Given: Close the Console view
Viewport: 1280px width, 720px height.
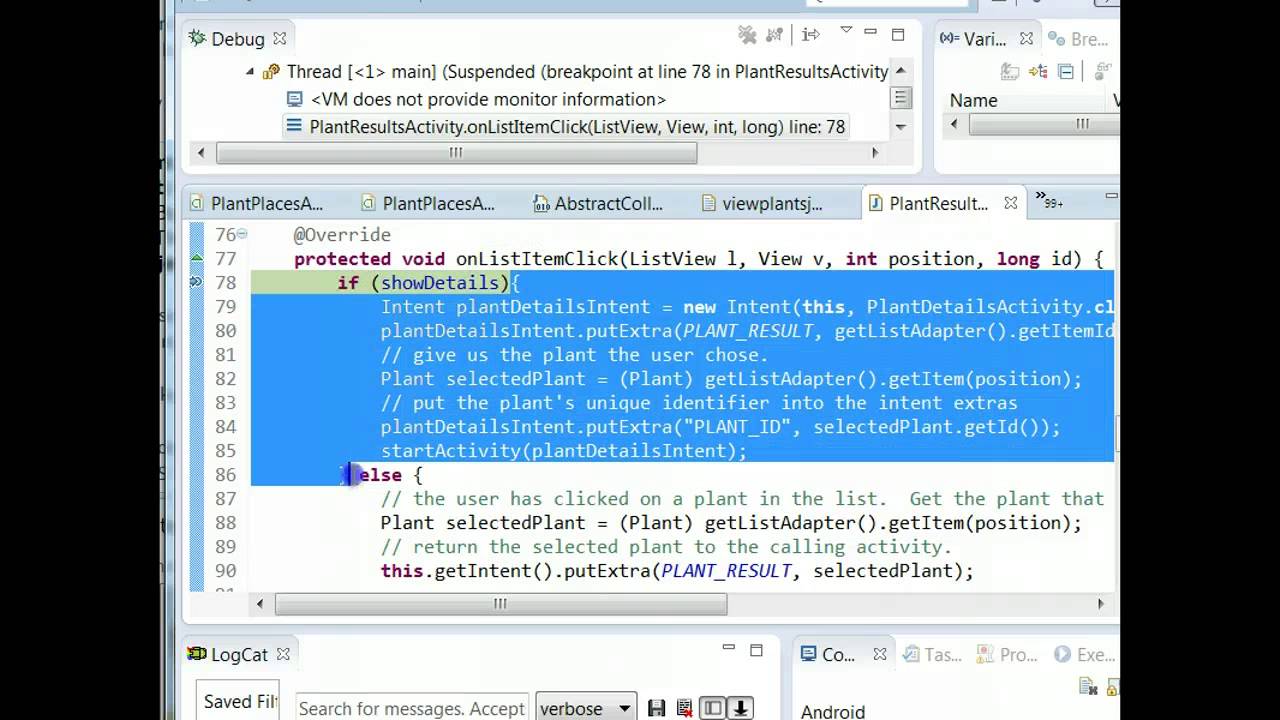Looking at the screenshot, I should click(879, 654).
